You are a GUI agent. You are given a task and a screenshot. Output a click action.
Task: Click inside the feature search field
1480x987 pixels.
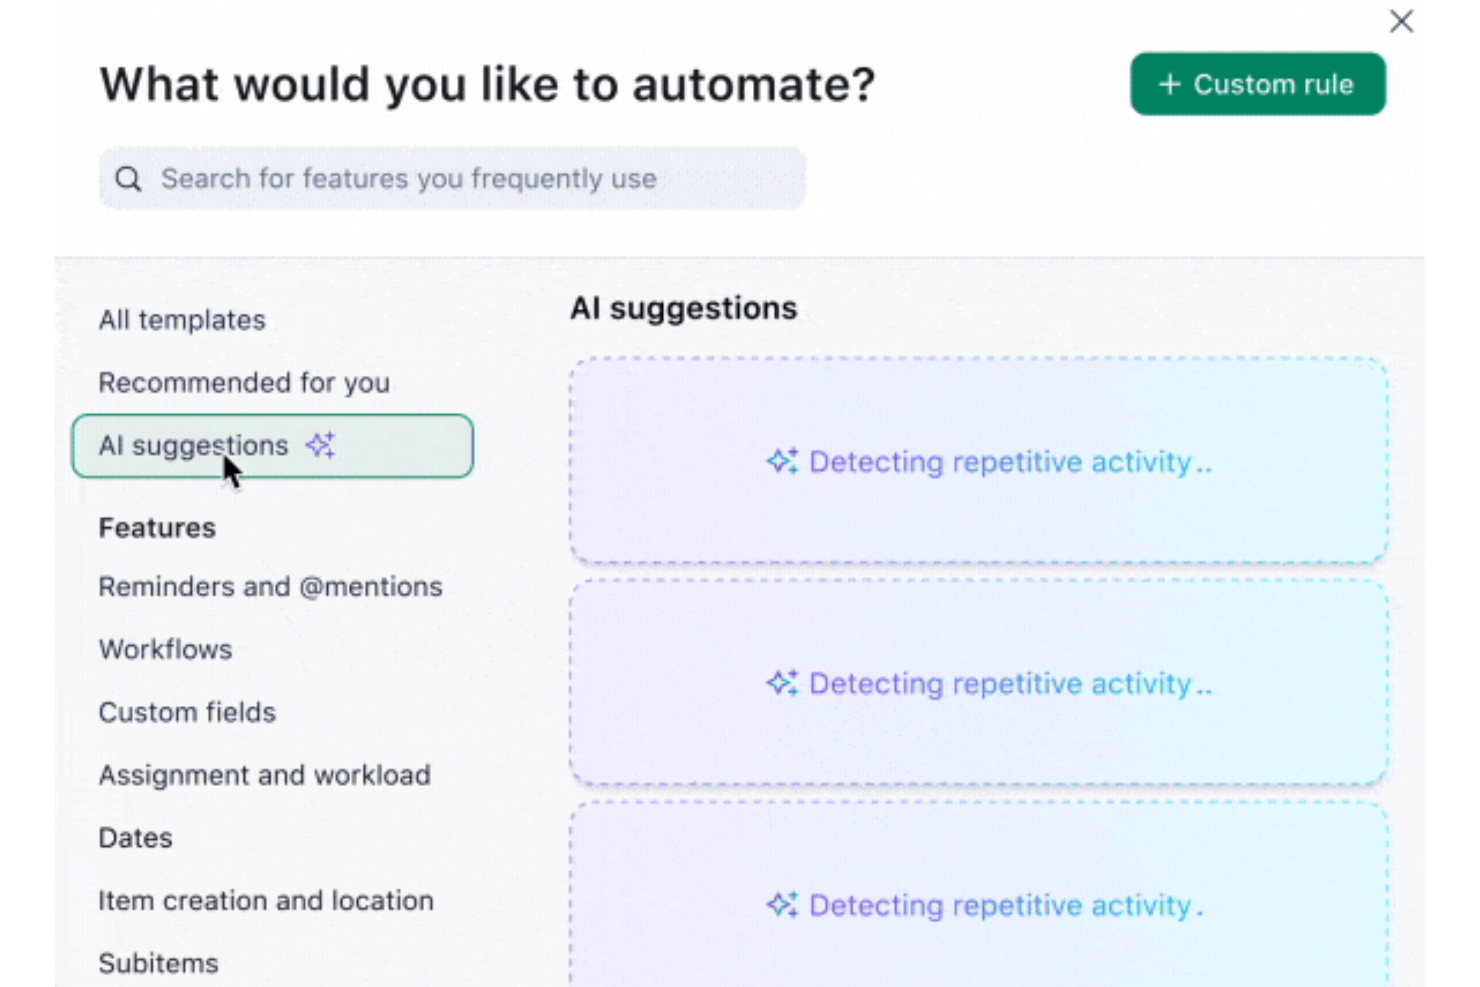(x=450, y=178)
